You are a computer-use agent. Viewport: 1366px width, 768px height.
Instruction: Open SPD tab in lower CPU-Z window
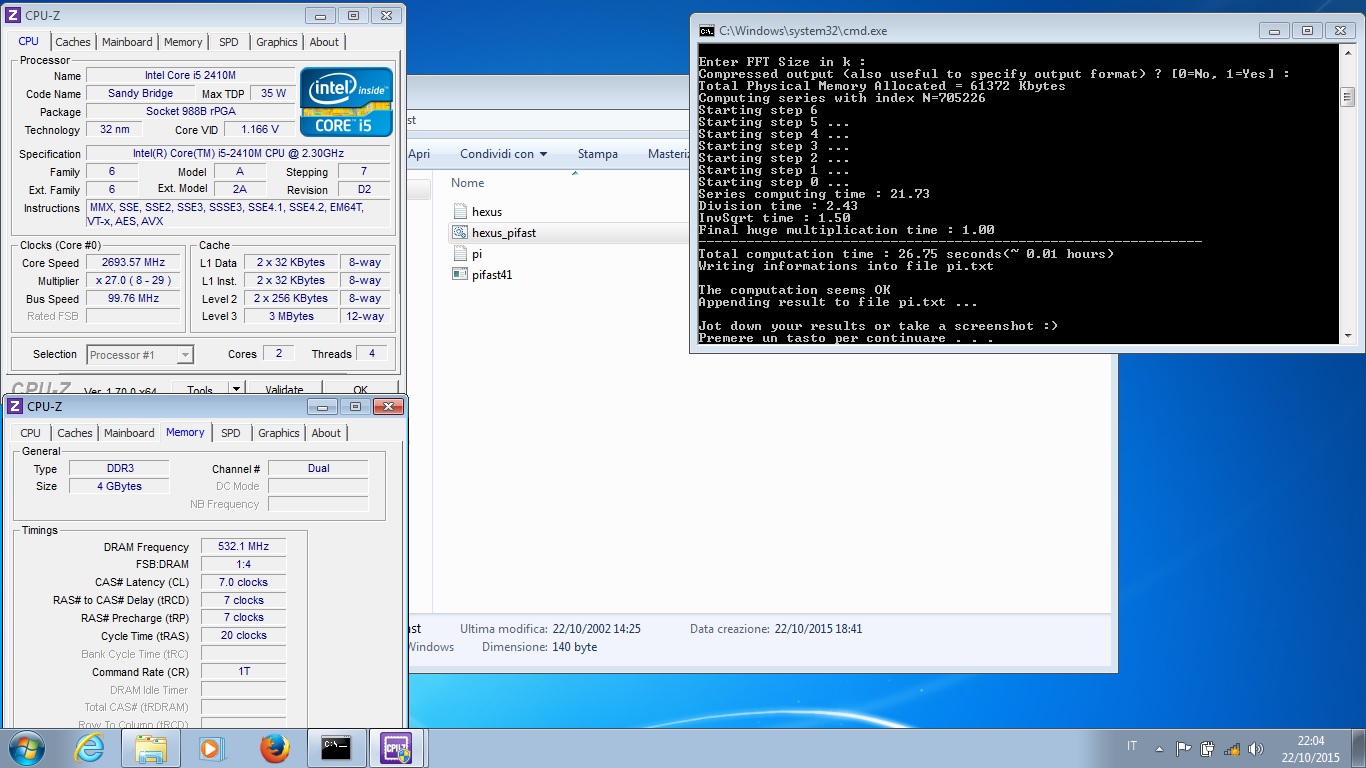pyautogui.click(x=231, y=433)
